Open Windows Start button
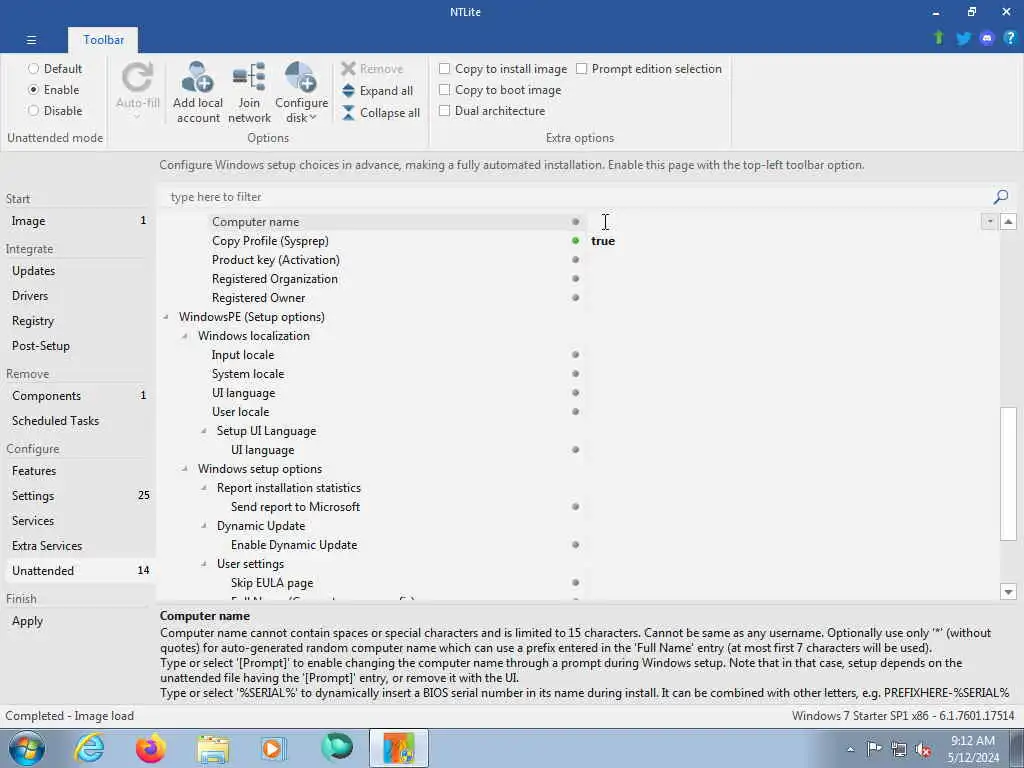 (27, 748)
